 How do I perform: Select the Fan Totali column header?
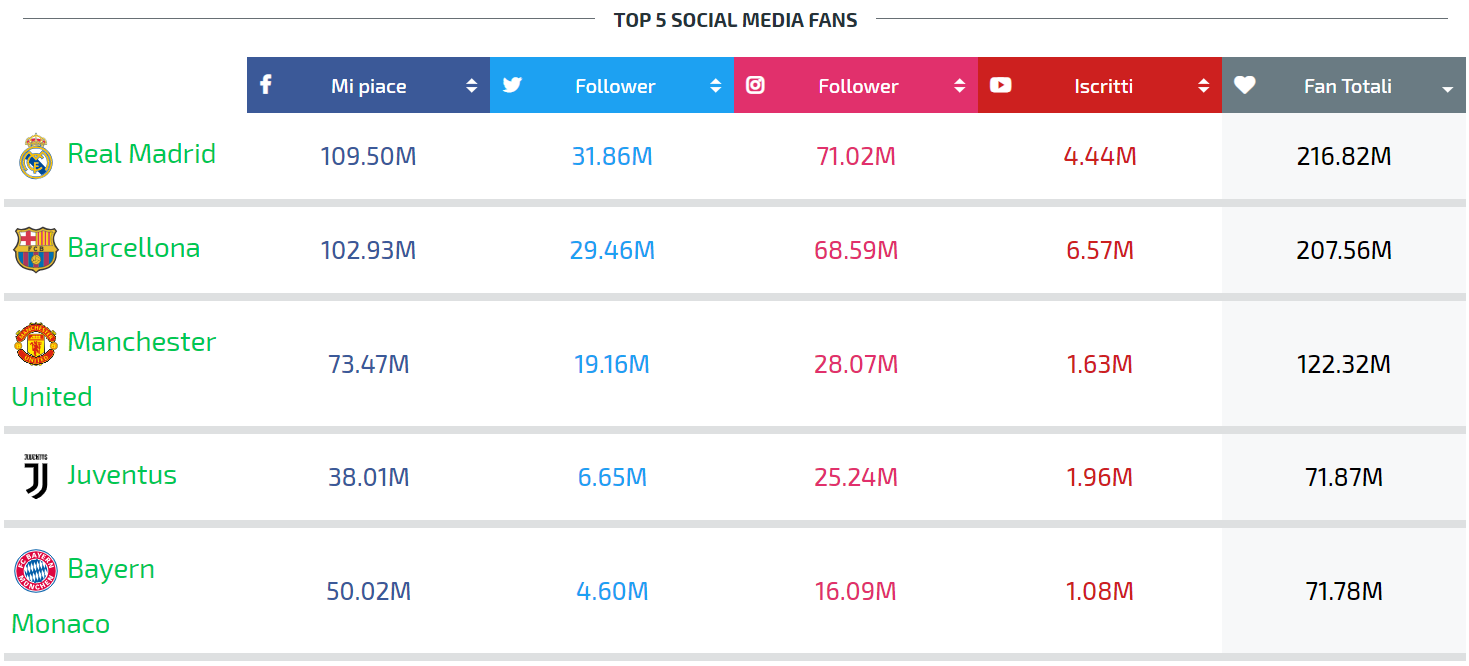(x=1344, y=85)
